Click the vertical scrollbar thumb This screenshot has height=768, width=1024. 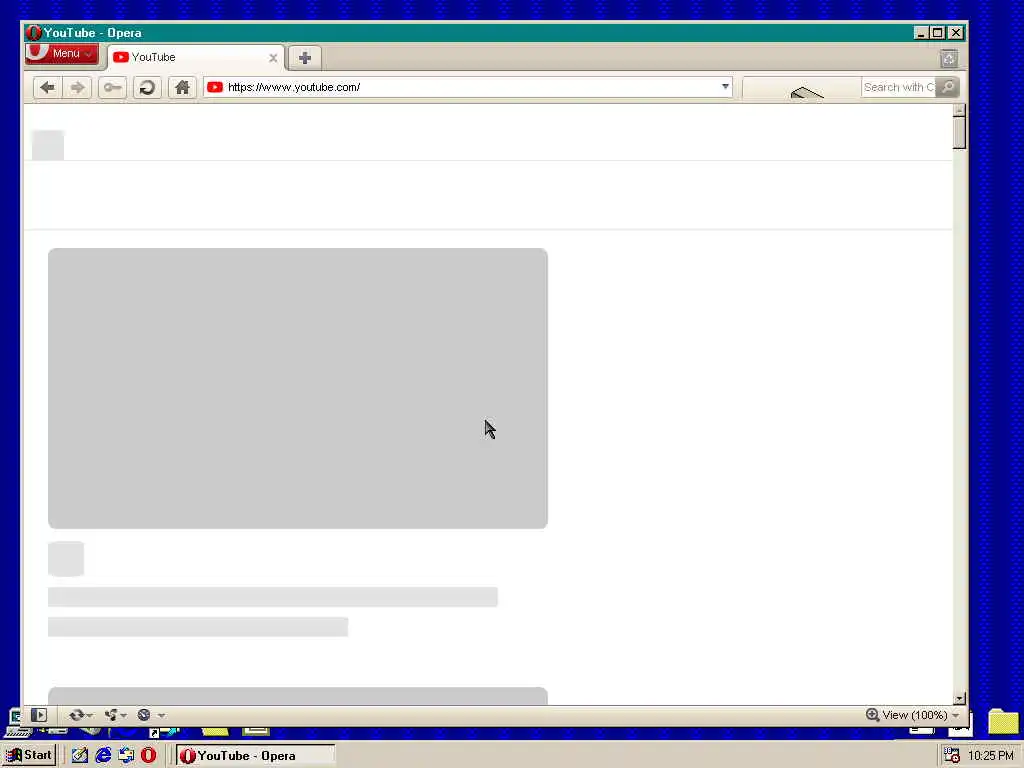pyautogui.click(x=959, y=133)
